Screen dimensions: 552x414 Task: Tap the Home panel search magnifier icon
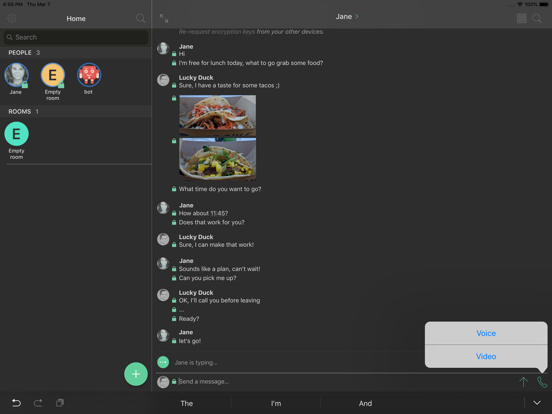(140, 18)
